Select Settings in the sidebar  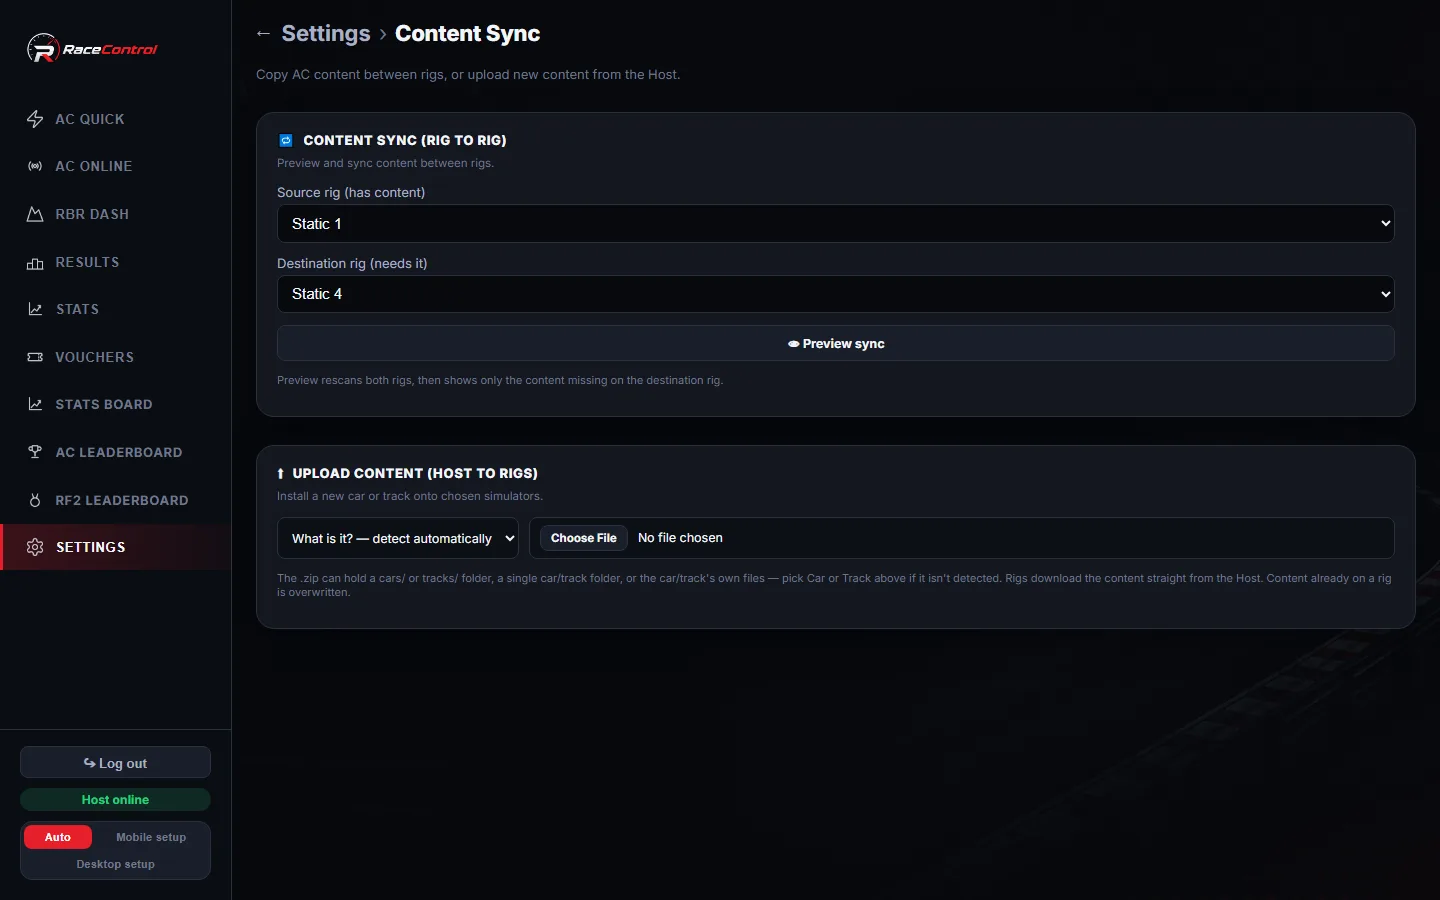tap(115, 547)
